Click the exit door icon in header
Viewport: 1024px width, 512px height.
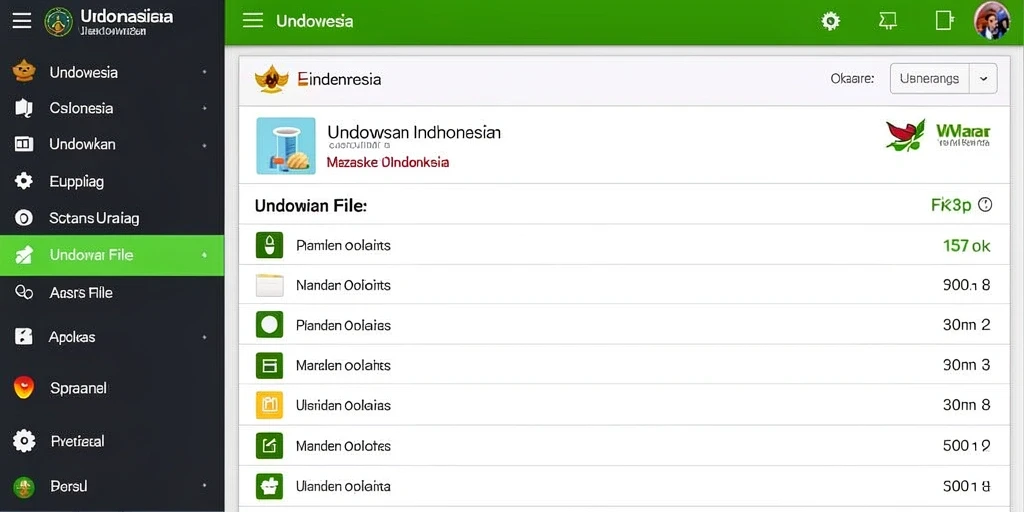944,21
